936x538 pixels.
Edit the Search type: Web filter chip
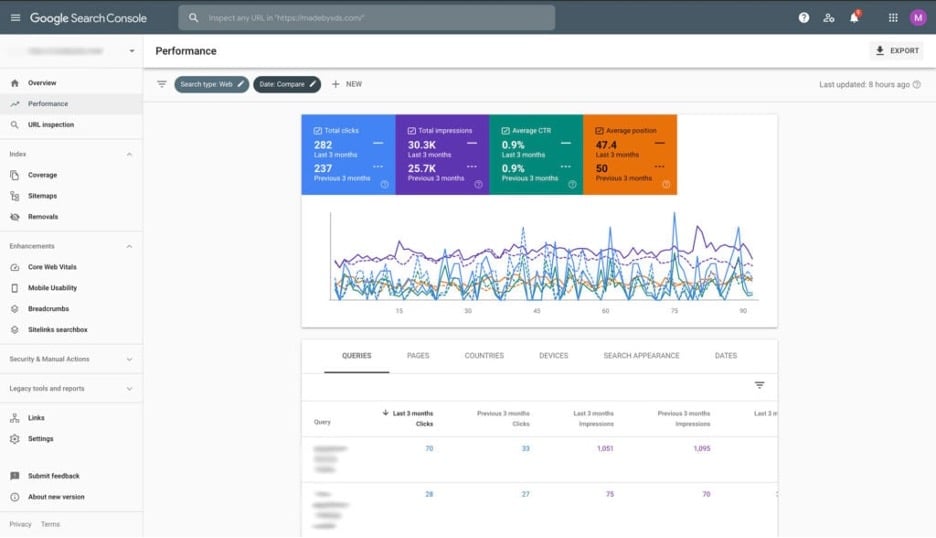[x=211, y=84]
